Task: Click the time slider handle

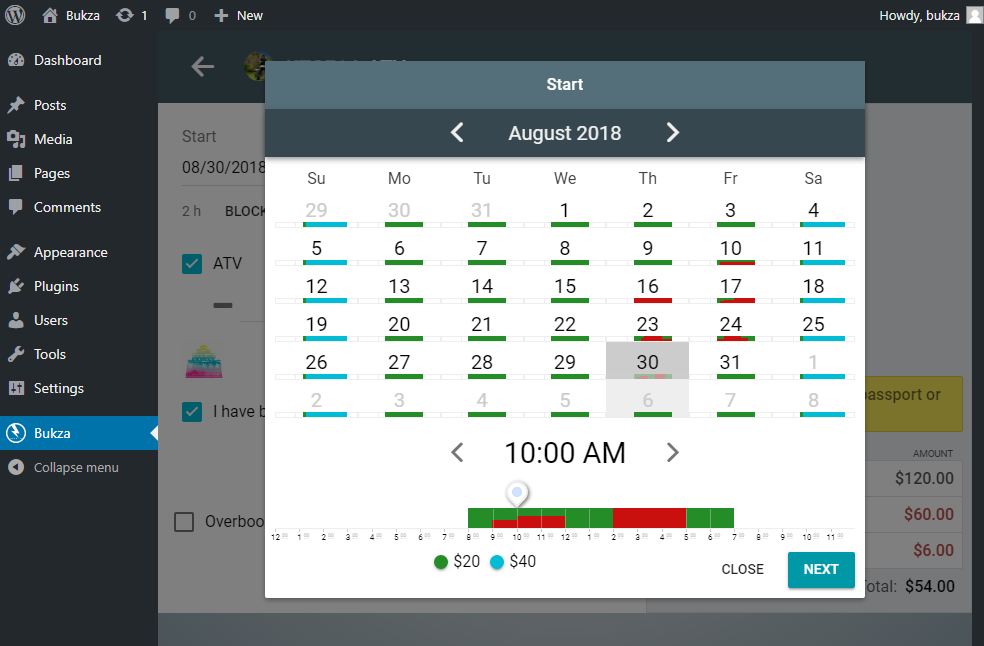Action: (x=517, y=493)
